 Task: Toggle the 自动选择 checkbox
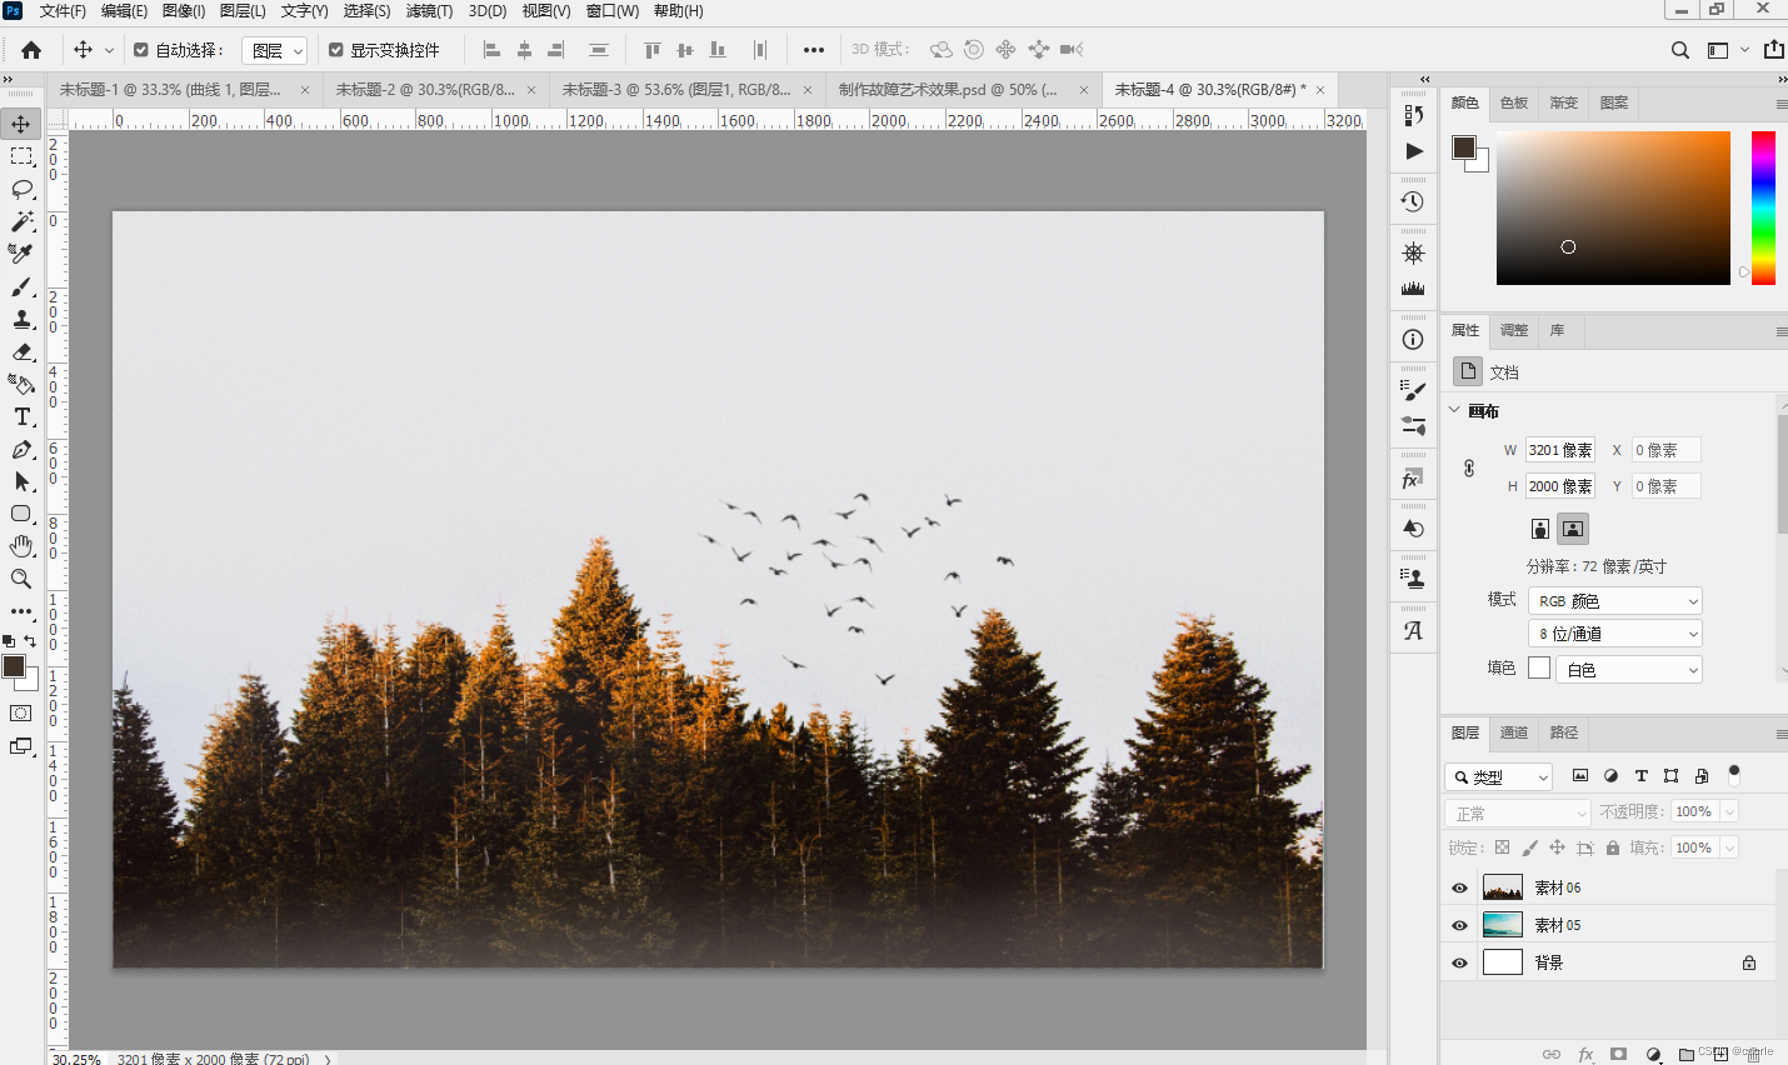[141, 50]
